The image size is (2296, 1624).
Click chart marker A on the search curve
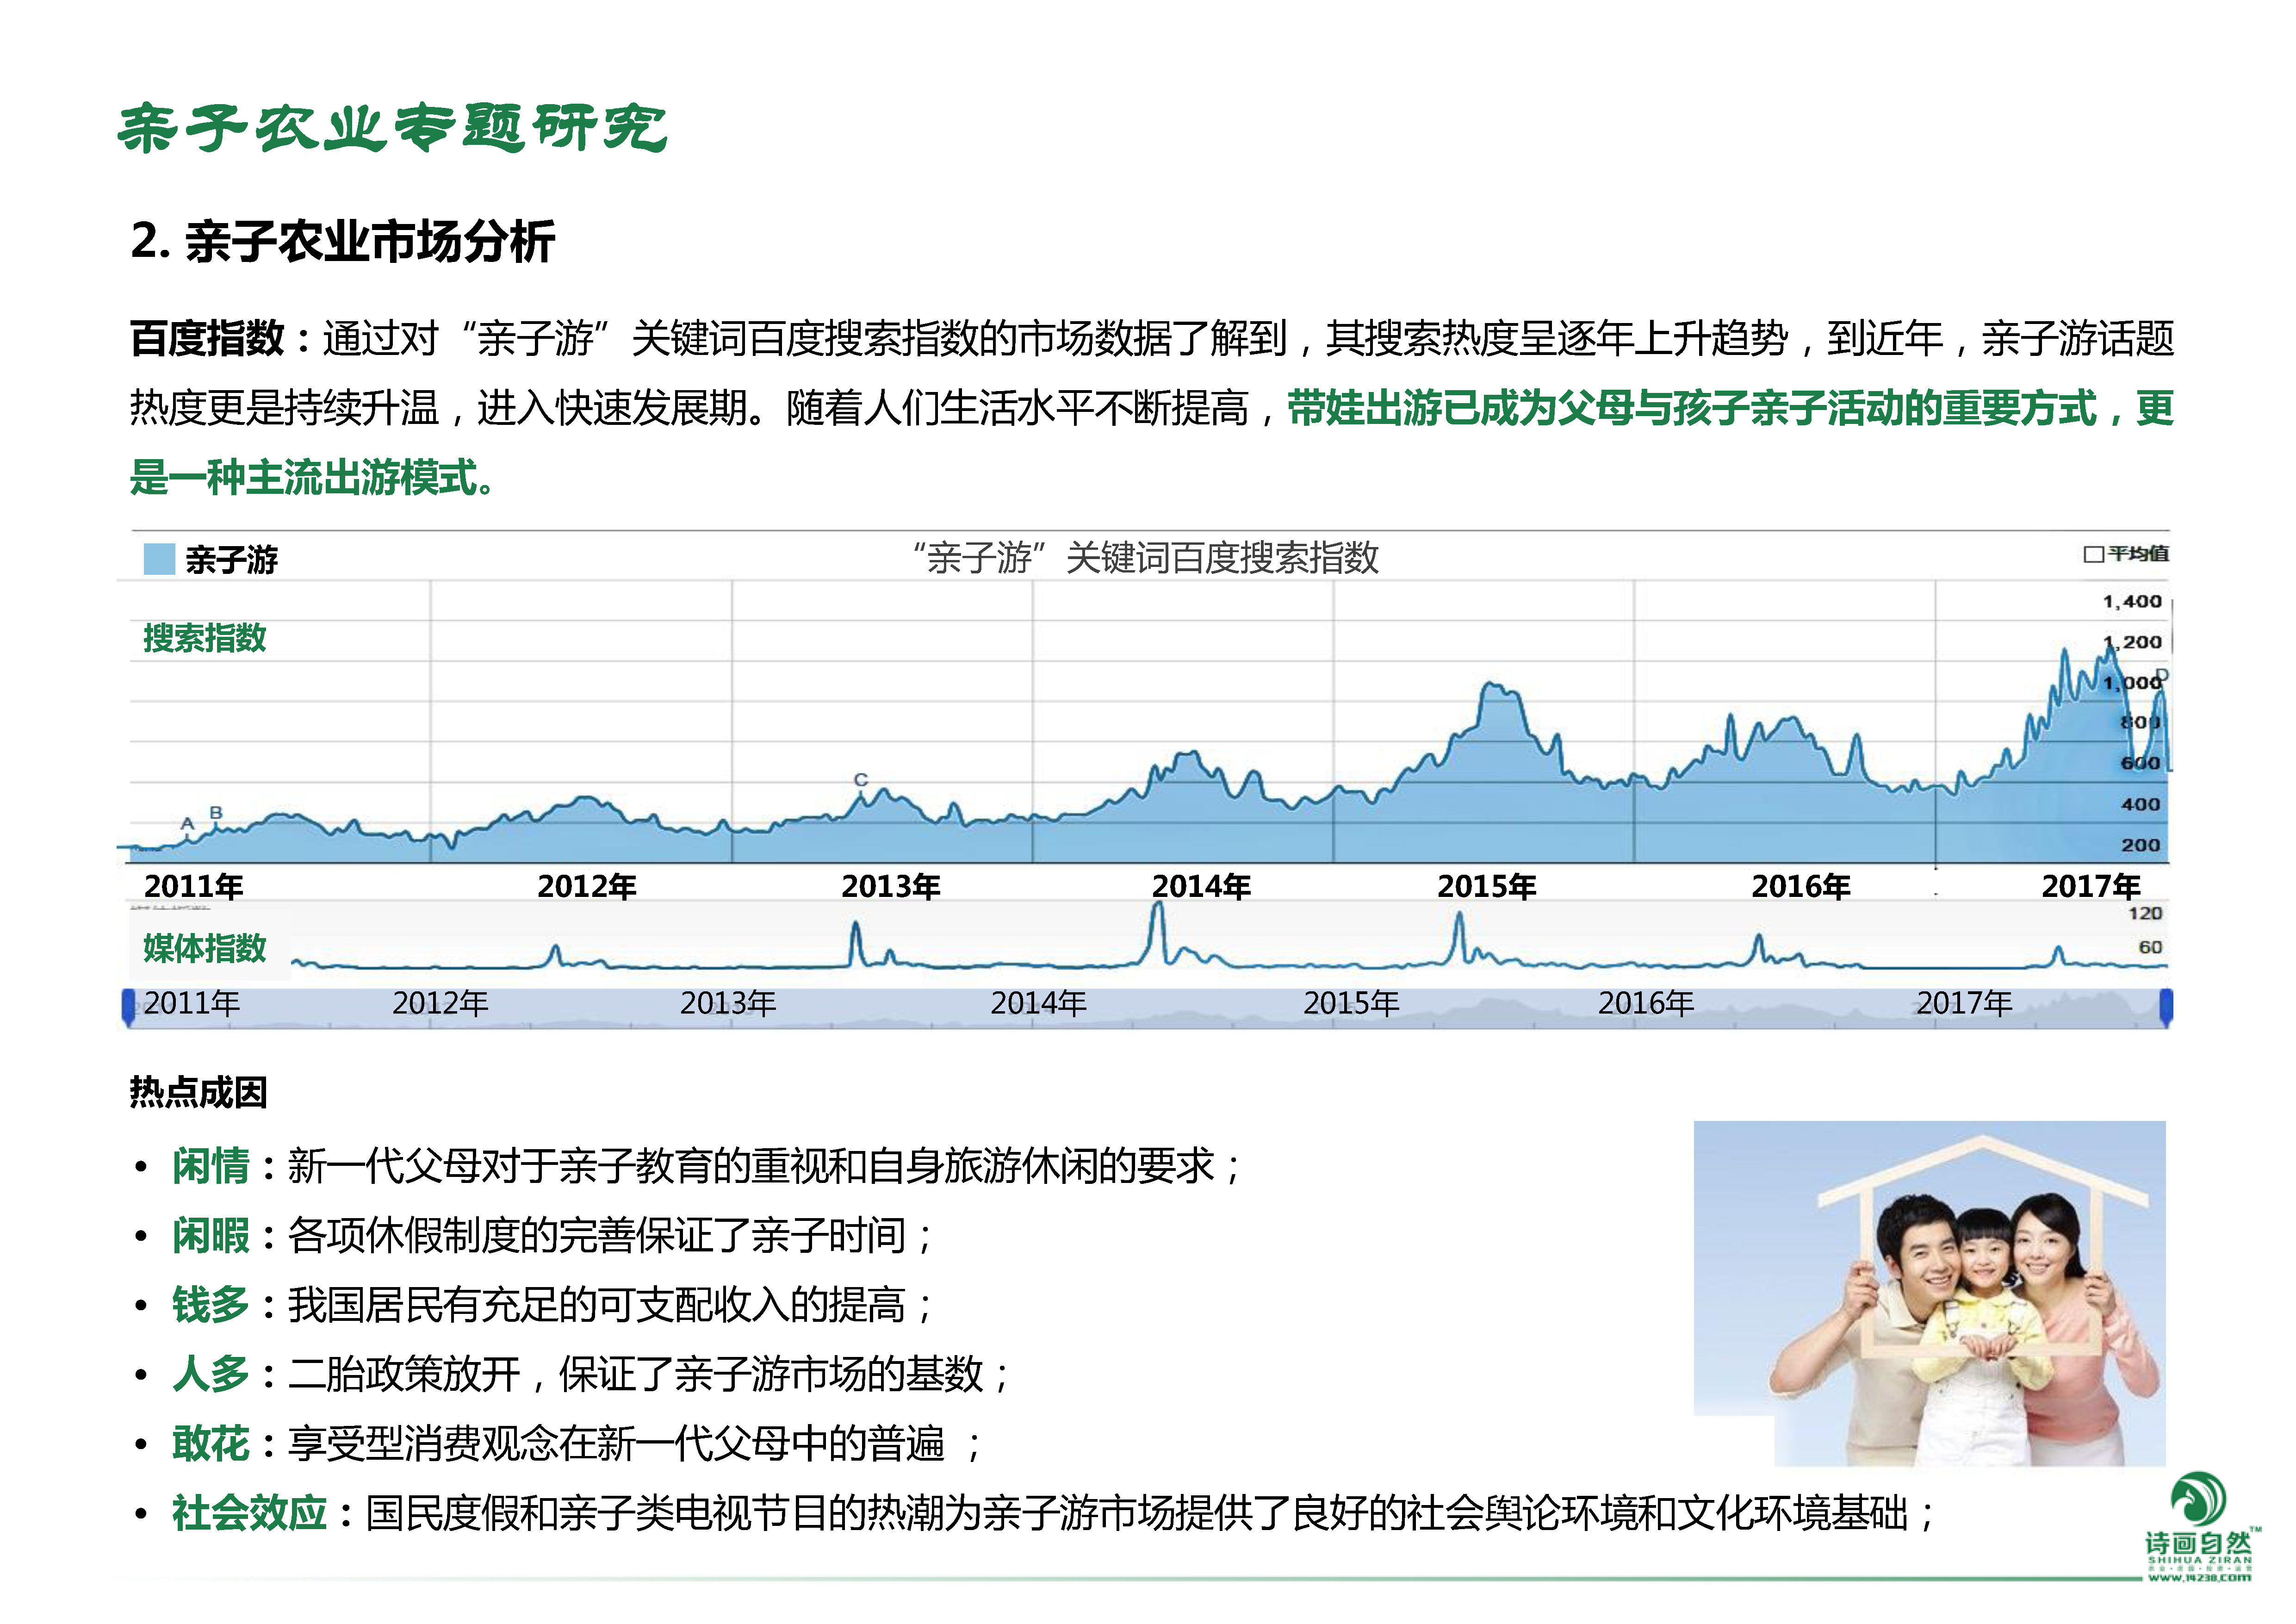click(187, 824)
